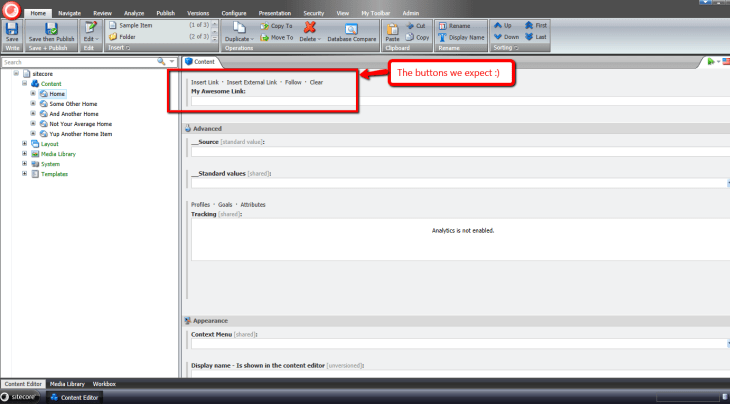Select 'Not Your Average Home' tree item
This screenshot has width=730, height=404.
coord(81,124)
